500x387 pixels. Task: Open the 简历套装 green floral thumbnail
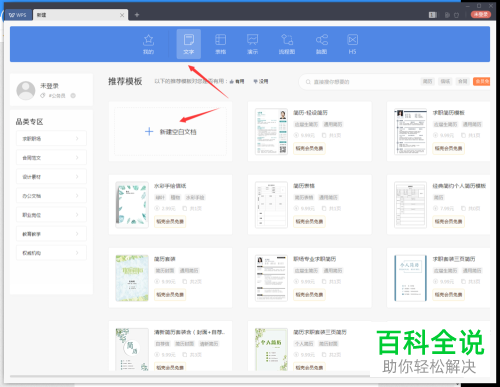(x=132, y=278)
